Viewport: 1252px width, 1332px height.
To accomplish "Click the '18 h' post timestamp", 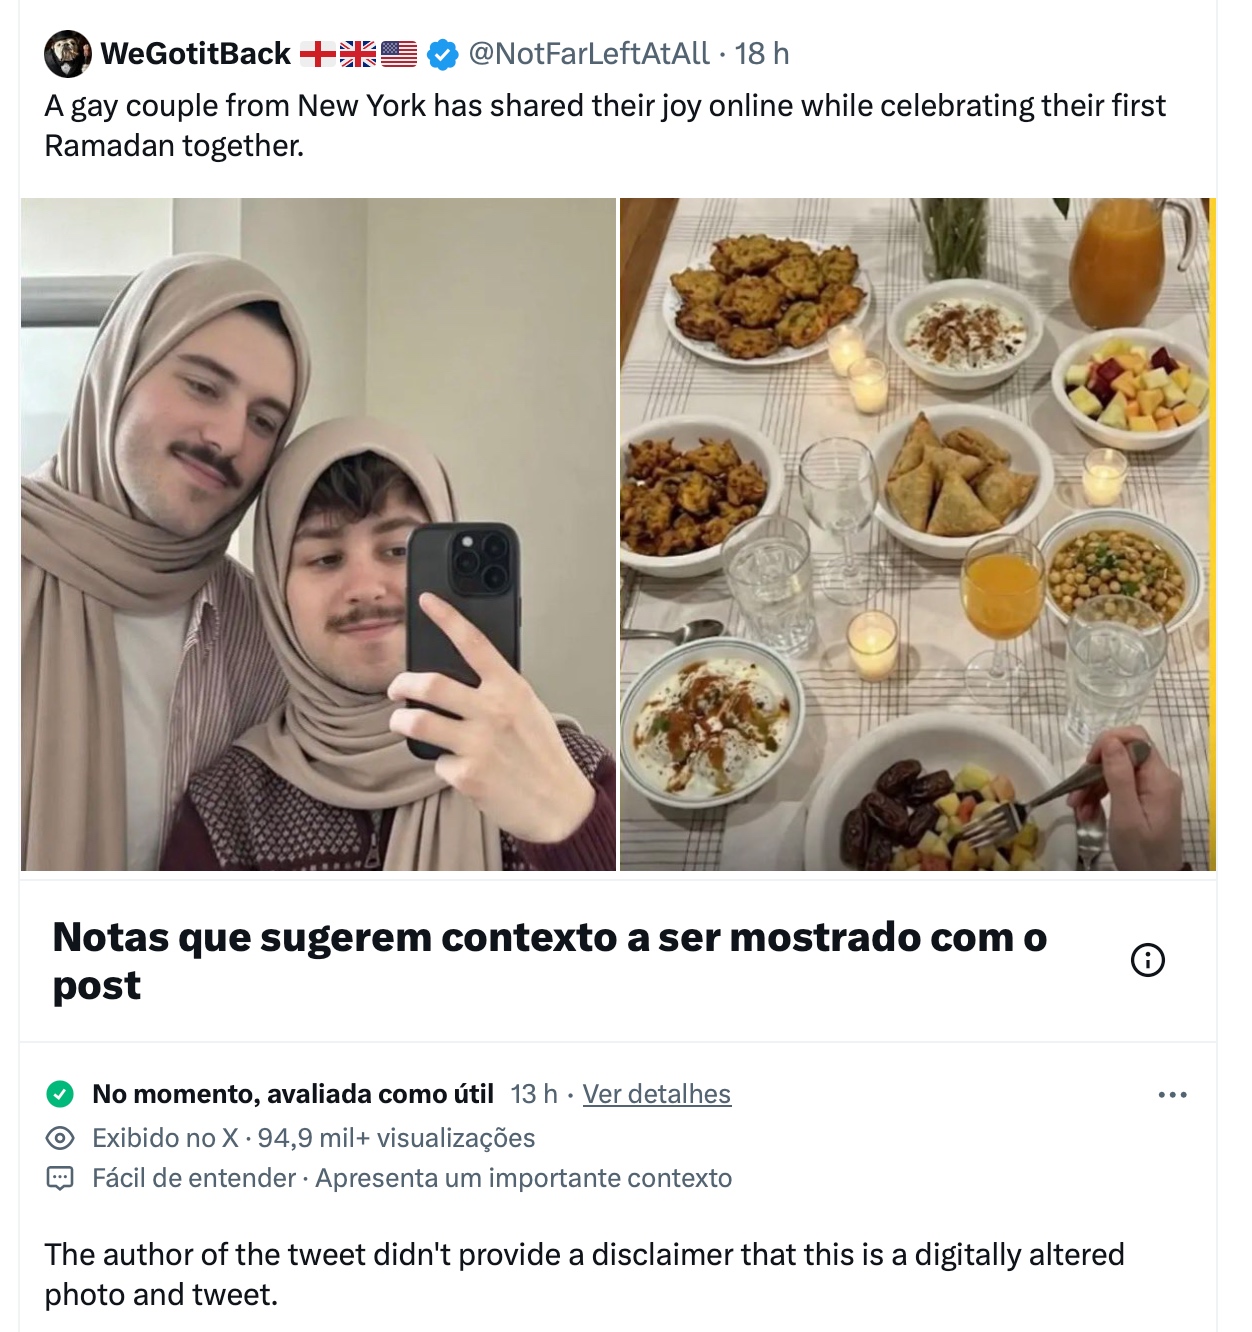I will [762, 54].
